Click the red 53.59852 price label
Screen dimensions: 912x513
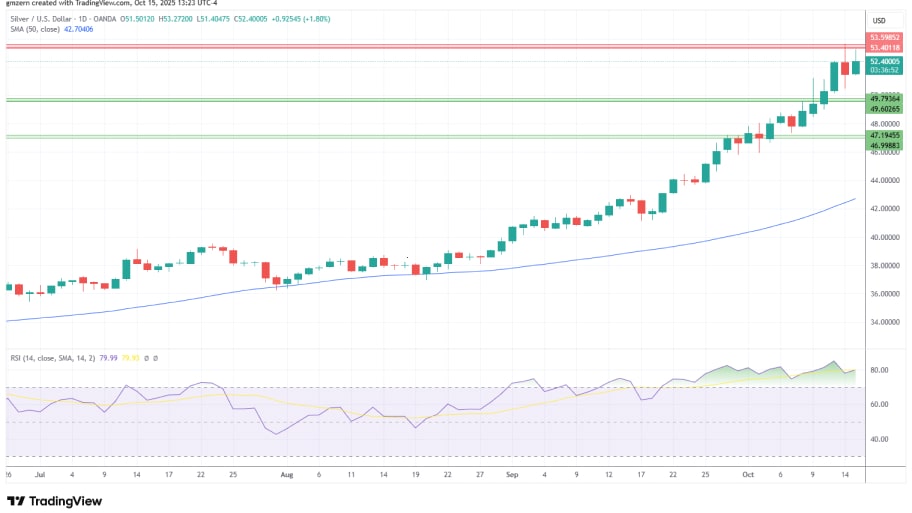tap(885, 37)
